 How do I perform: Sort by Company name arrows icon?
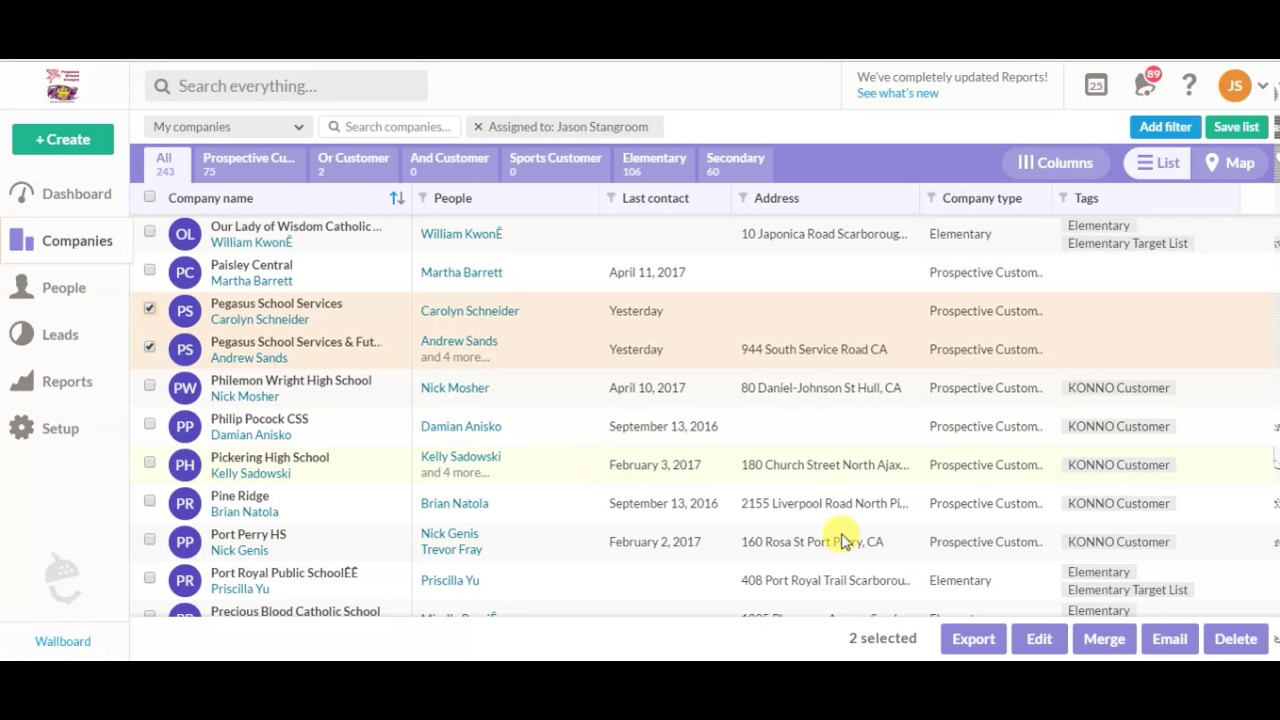[397, 198]
